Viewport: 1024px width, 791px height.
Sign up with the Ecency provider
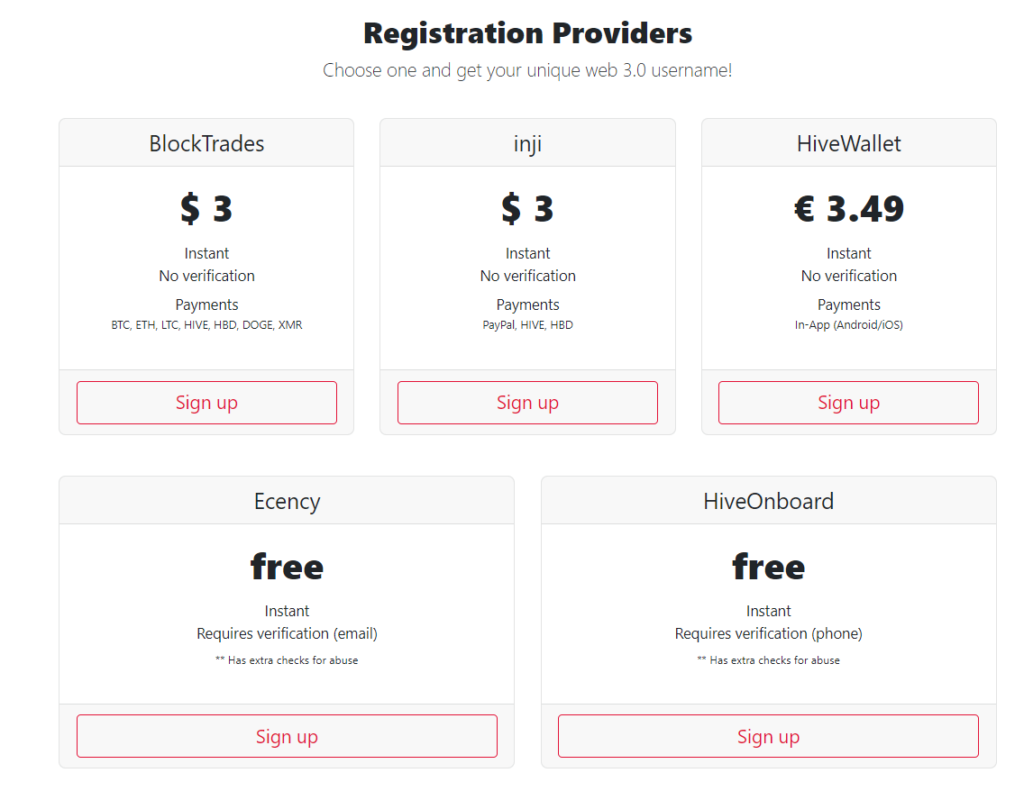point(286,737)
